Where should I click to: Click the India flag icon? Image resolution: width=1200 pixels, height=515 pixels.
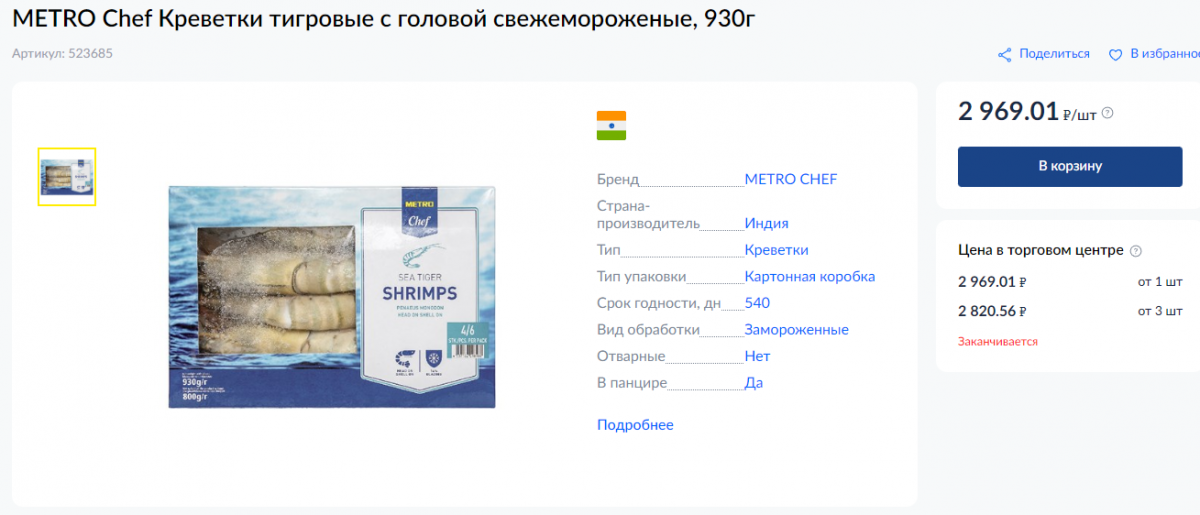611,126
